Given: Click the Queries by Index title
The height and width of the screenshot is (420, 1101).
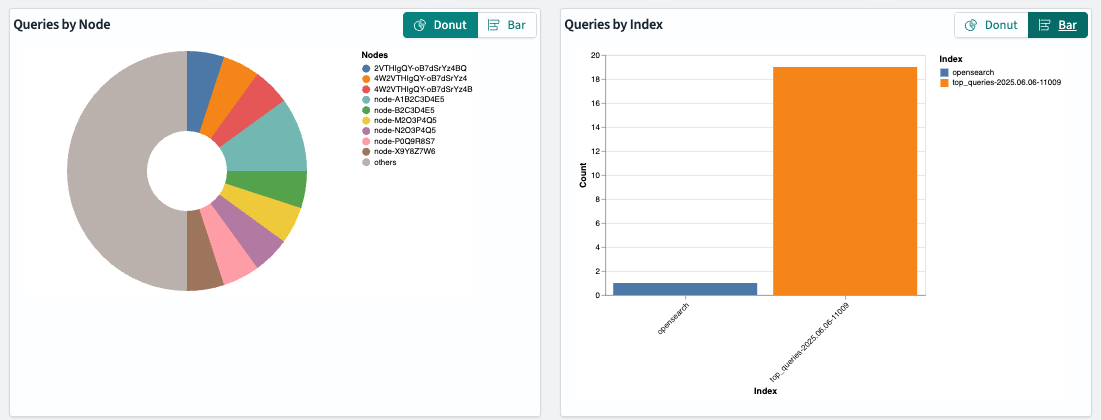Looking at the screenshot, I should (x=614, y=25).
